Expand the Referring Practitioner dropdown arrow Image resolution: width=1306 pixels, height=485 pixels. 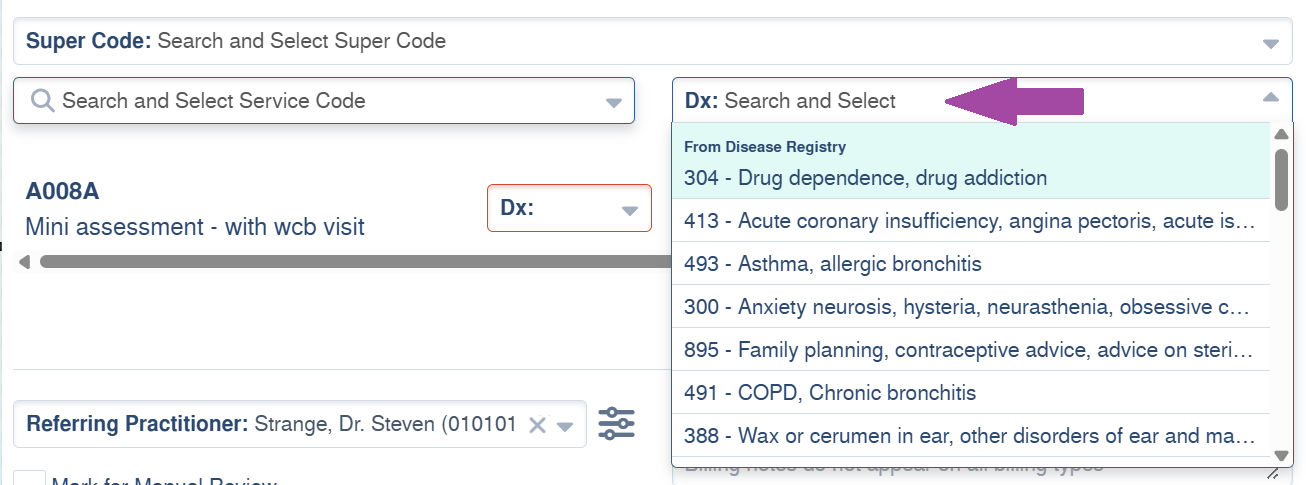pyautogui.click(x=566, y=426)
